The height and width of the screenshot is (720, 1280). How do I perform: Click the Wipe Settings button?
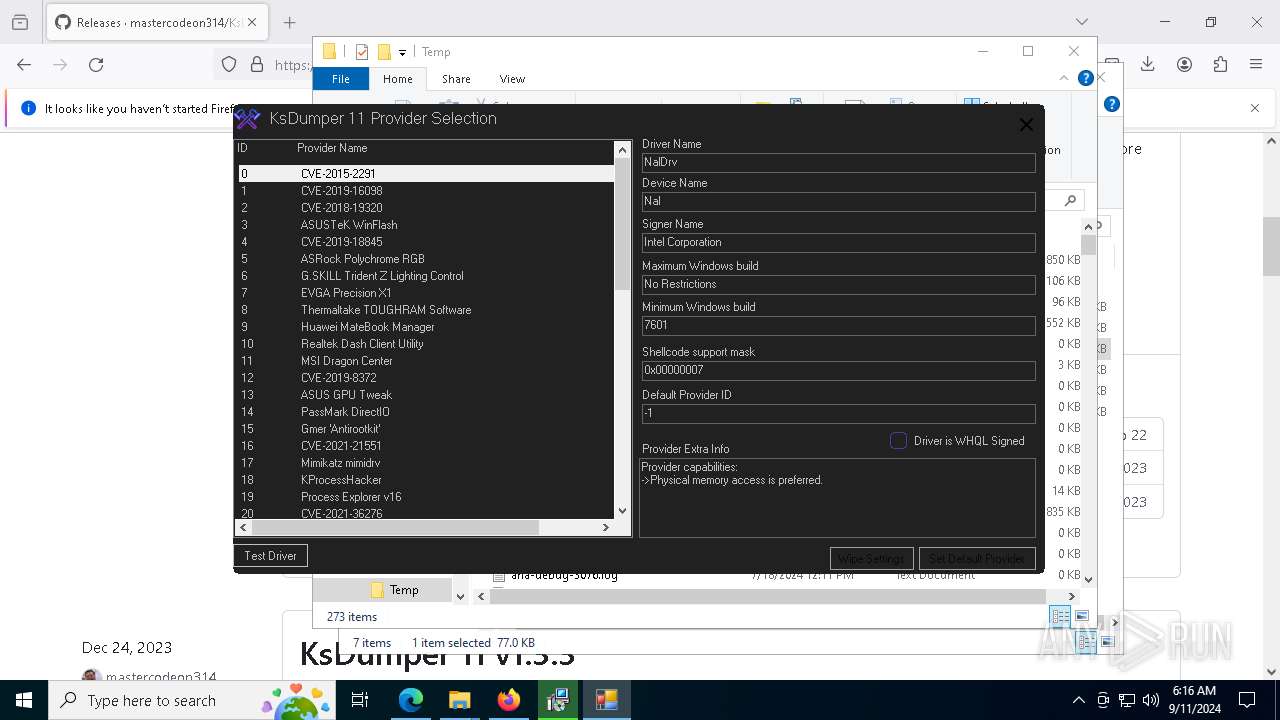pyautogui.click(x=871, y=559)
